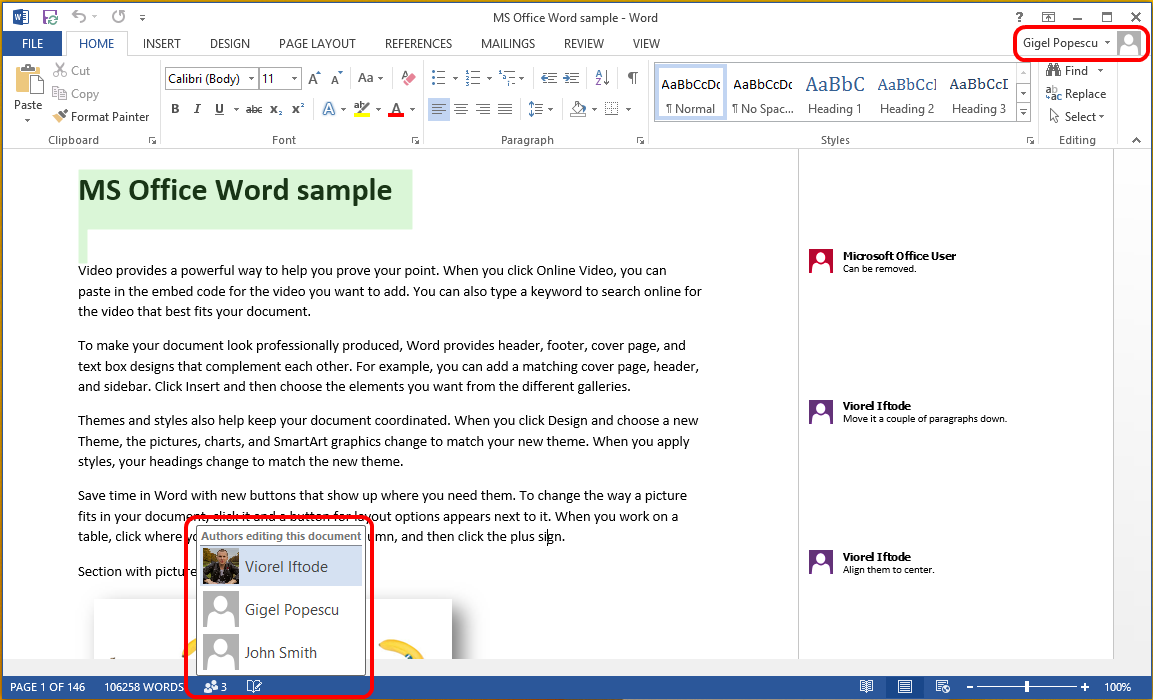Decrease paragraph indent
The width and height of the screenshot is (1153, 700).
549,78
